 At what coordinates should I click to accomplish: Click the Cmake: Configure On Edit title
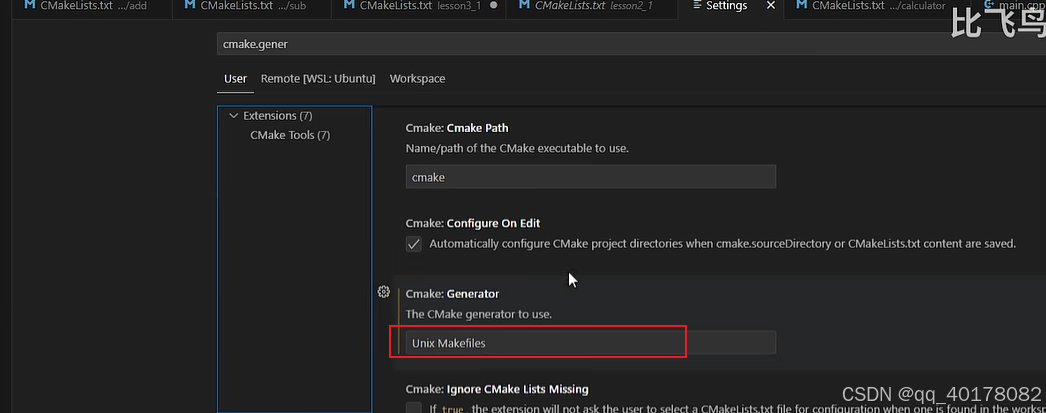click(x=472, y=223)
